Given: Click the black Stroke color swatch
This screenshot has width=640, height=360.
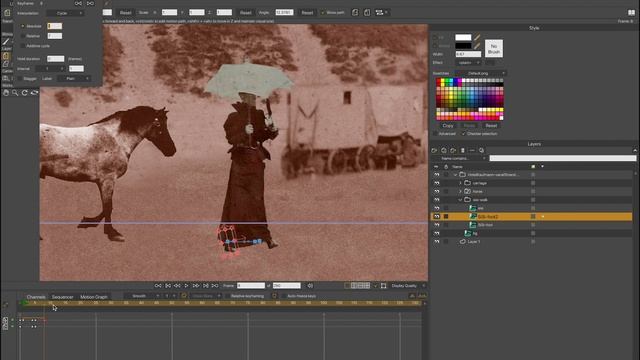Looking at the screenshot, I should 463,46.
